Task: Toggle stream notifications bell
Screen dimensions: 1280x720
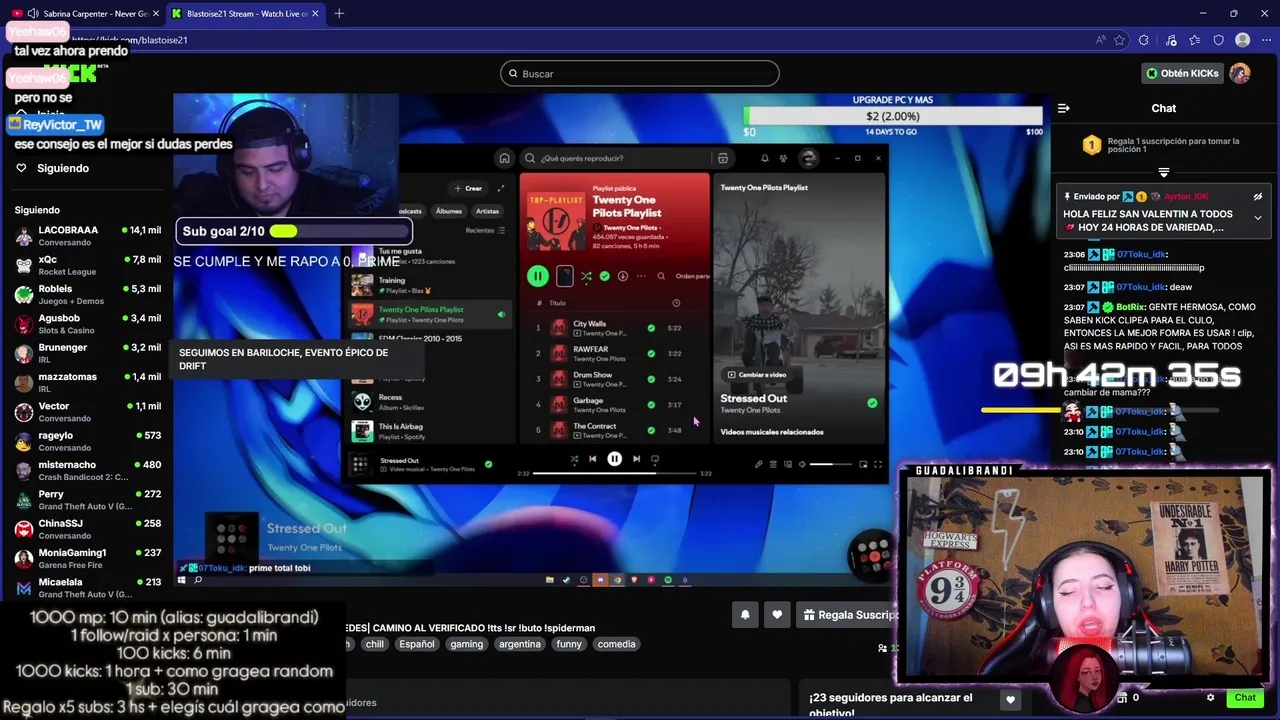Action: (x=745, y=615)
